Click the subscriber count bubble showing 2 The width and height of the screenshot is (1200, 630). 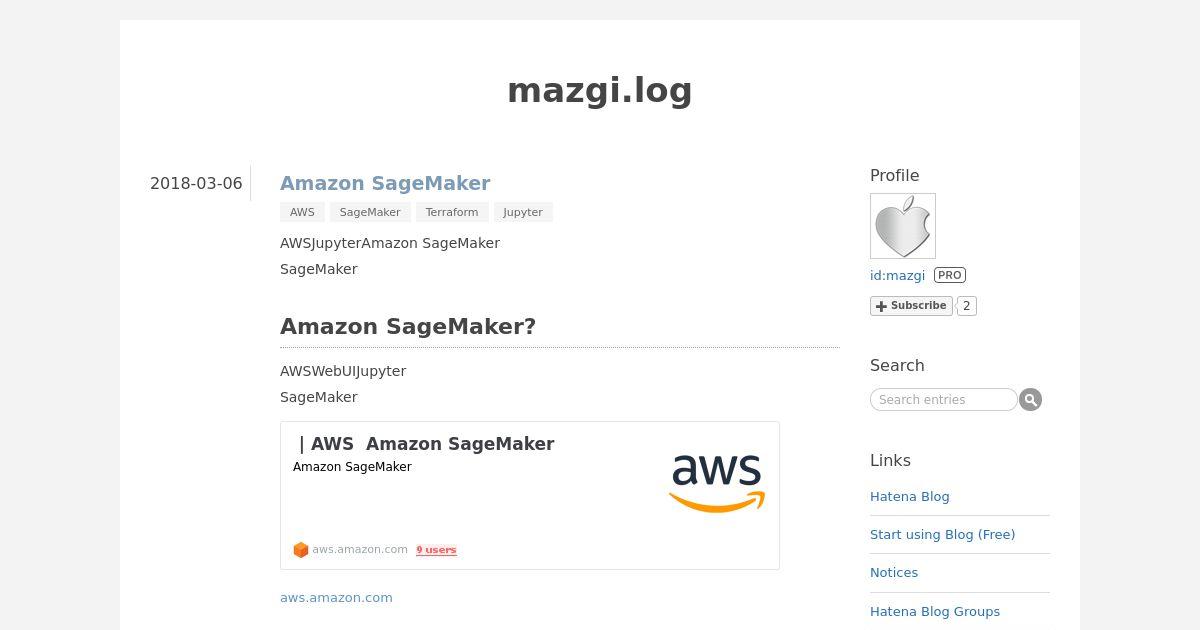(966, 306)
